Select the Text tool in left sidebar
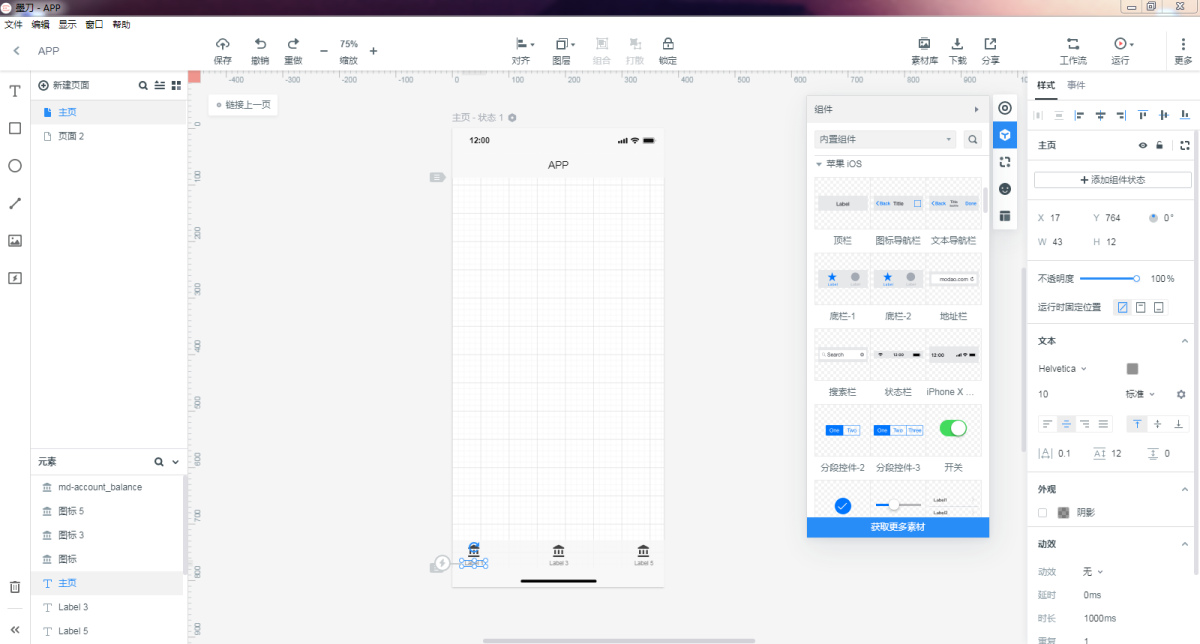Viewport: 1200px width, 644px height. point(15,91)
